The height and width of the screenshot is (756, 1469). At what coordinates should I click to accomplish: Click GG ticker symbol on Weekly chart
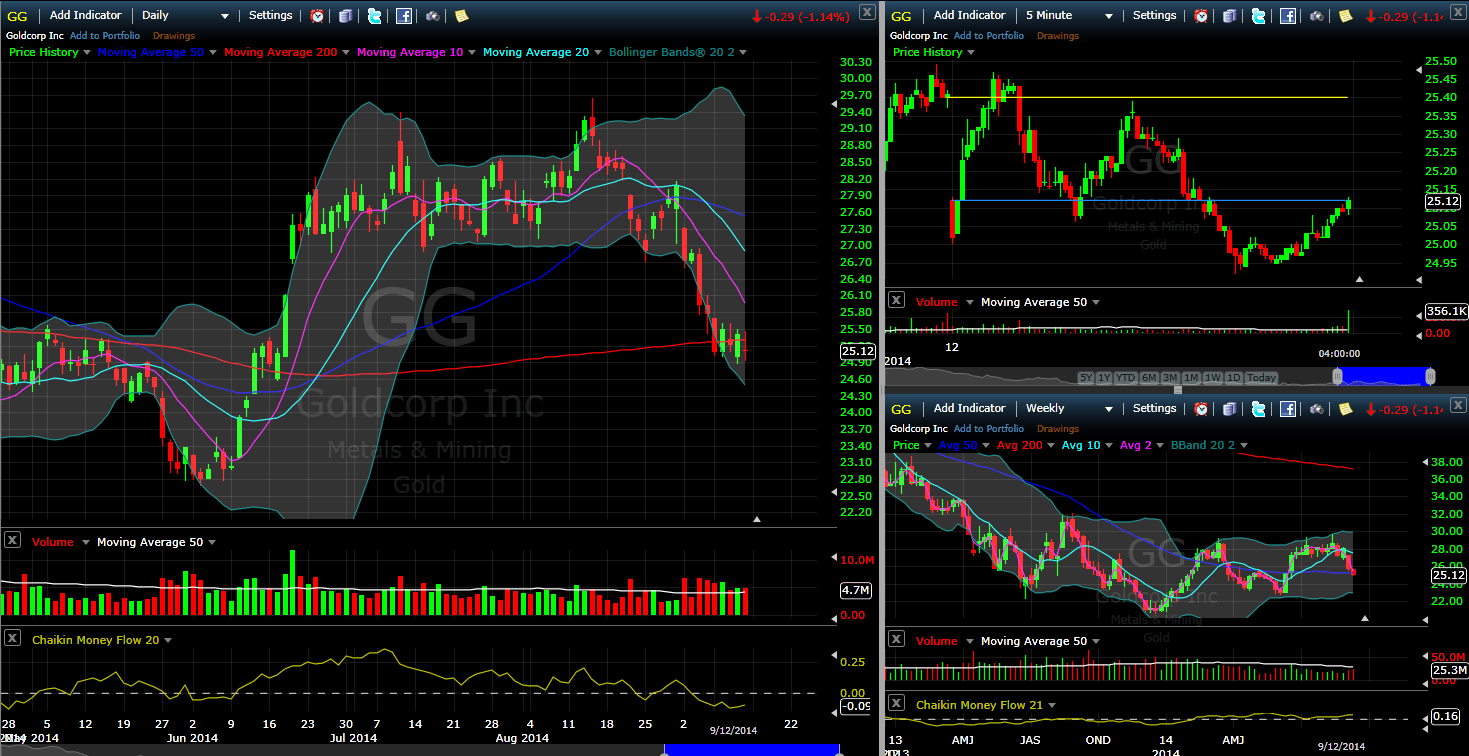901,409
